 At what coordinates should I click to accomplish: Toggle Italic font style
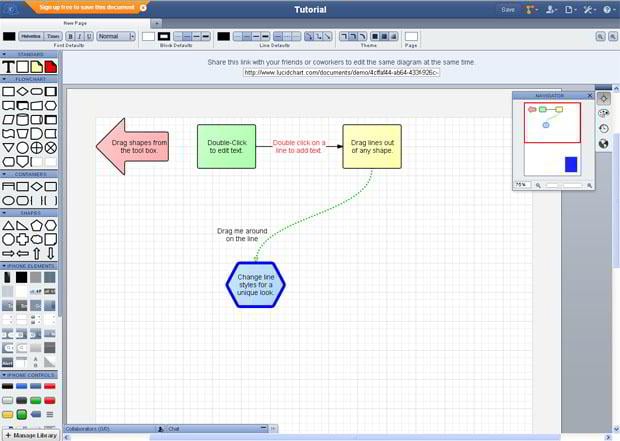[80, 36]
